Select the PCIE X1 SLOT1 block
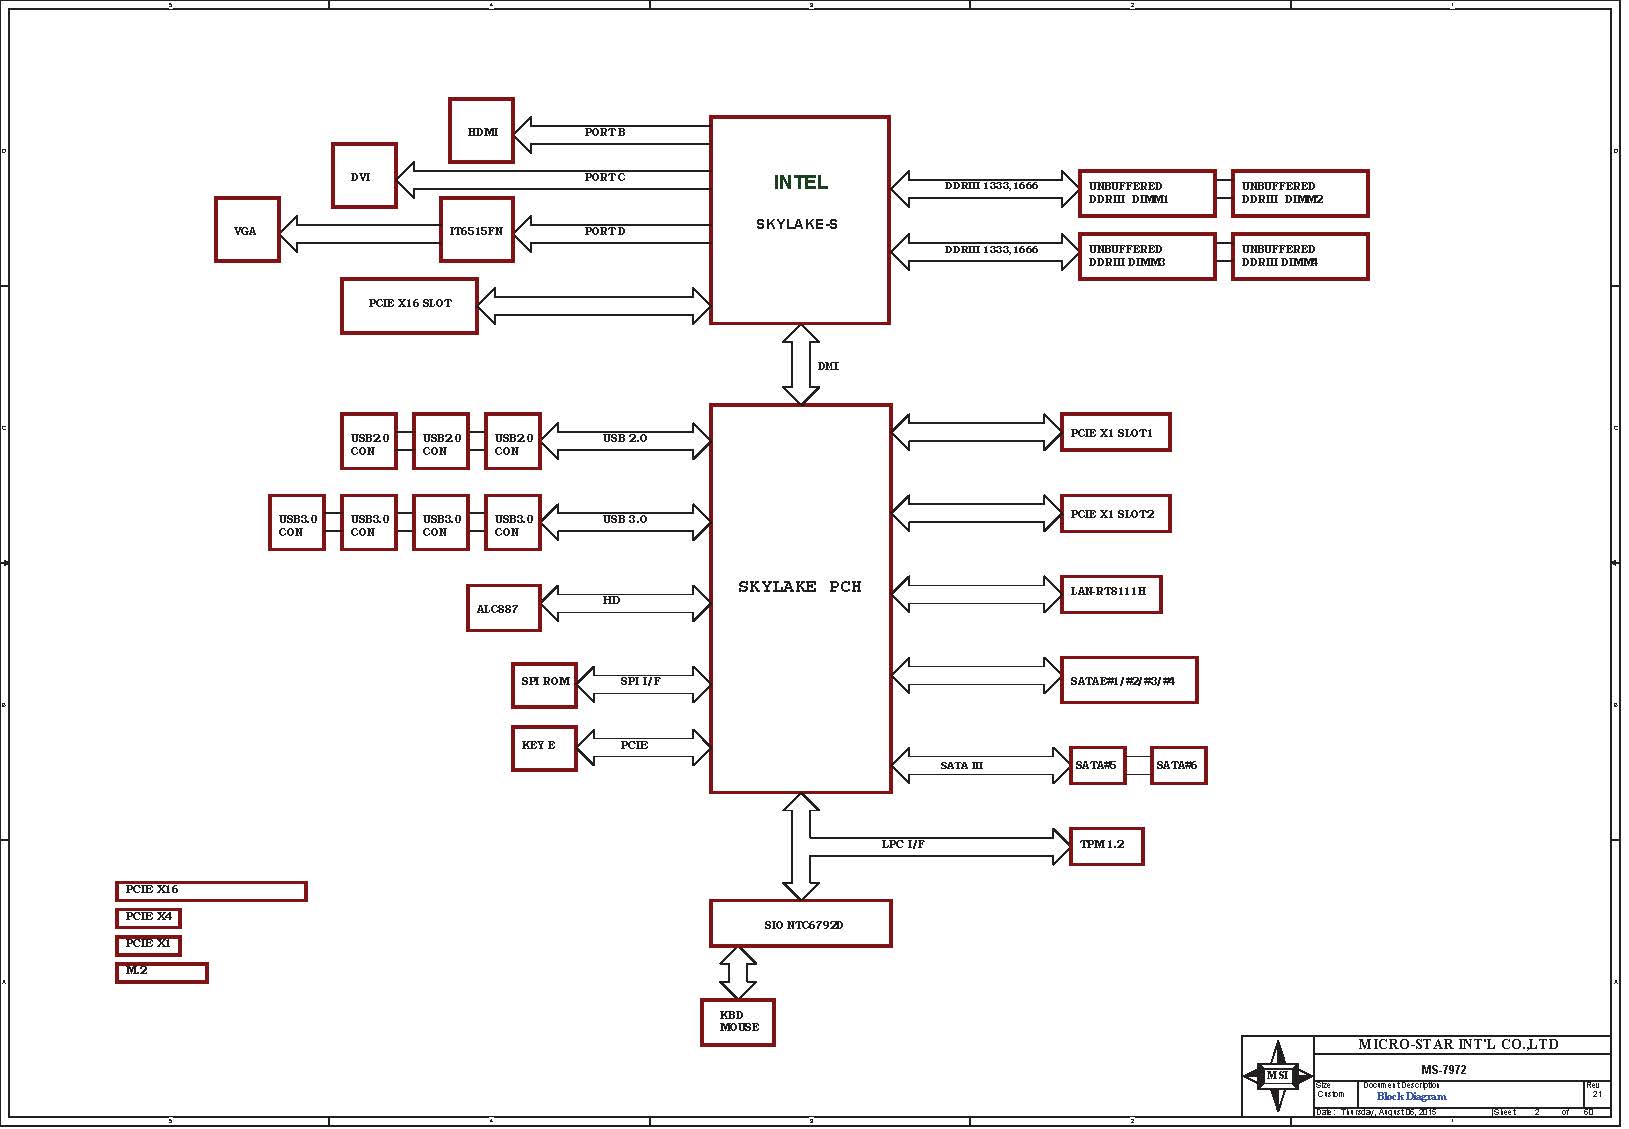This screenshot has width=1629, height=1129. click(x=1115, y=432)
